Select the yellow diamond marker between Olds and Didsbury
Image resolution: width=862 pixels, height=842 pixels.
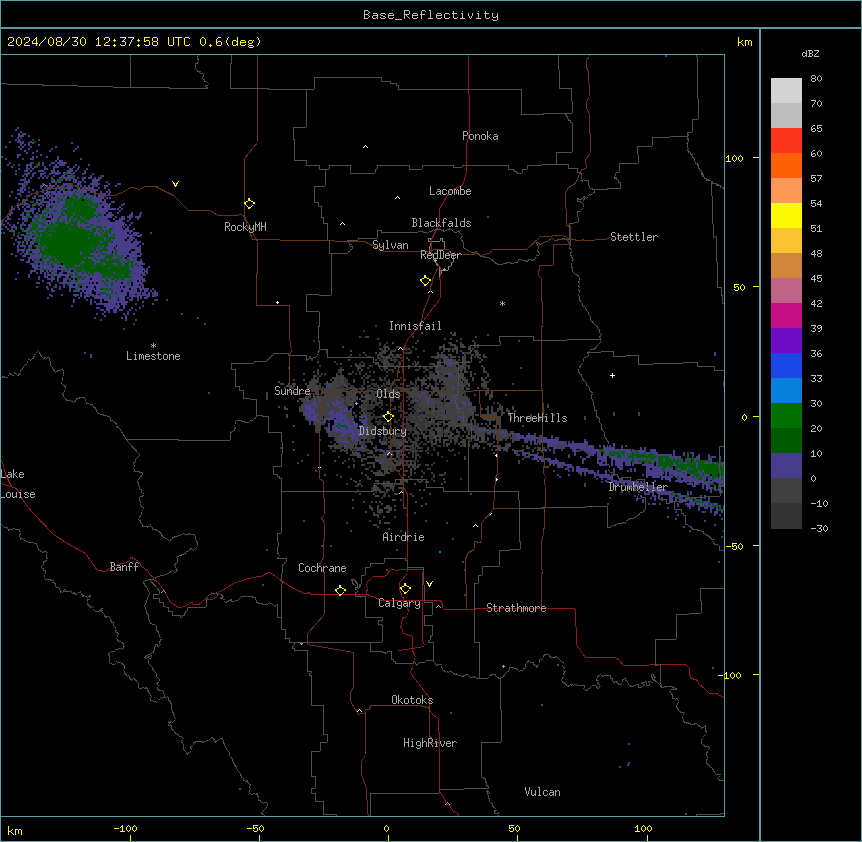coord(388,417)
